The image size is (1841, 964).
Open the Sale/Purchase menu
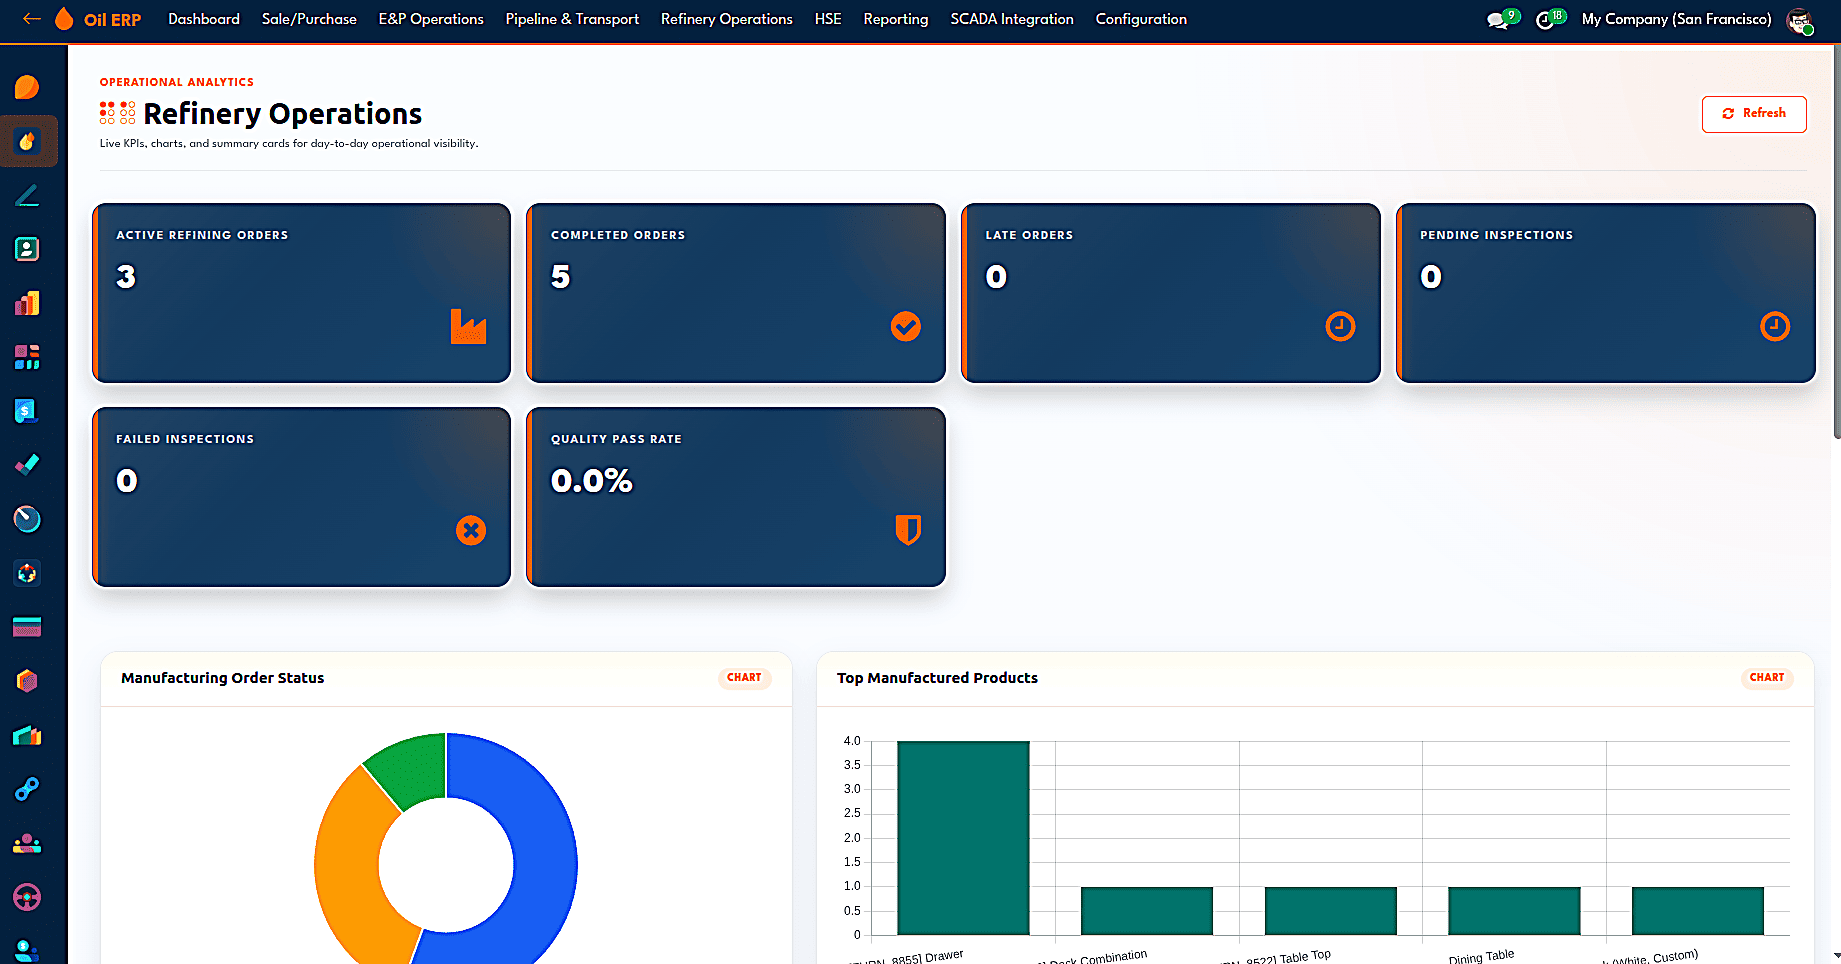(309, 19)
